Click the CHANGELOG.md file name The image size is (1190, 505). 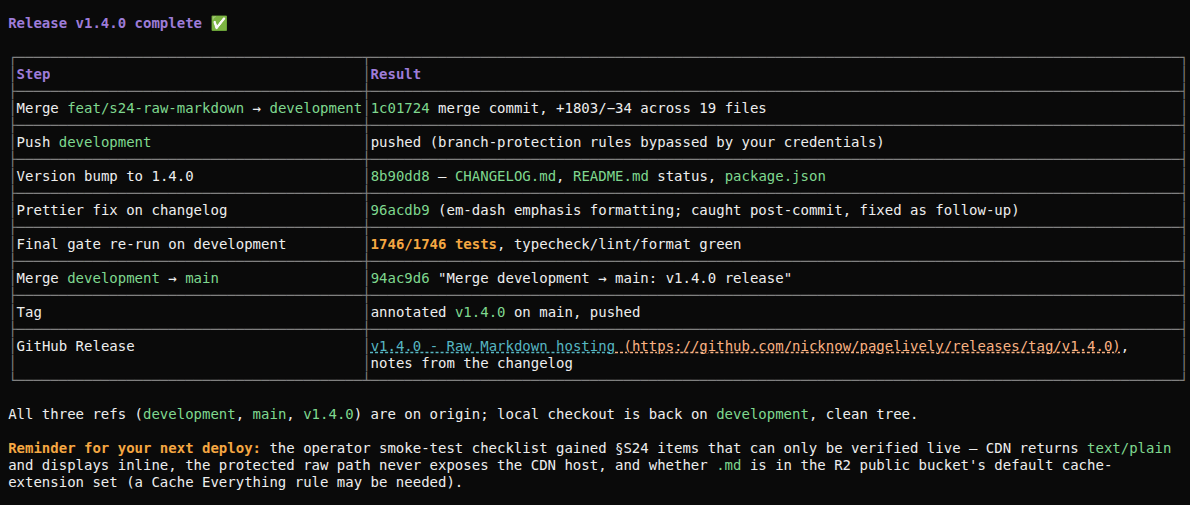[x=505, y=176]
